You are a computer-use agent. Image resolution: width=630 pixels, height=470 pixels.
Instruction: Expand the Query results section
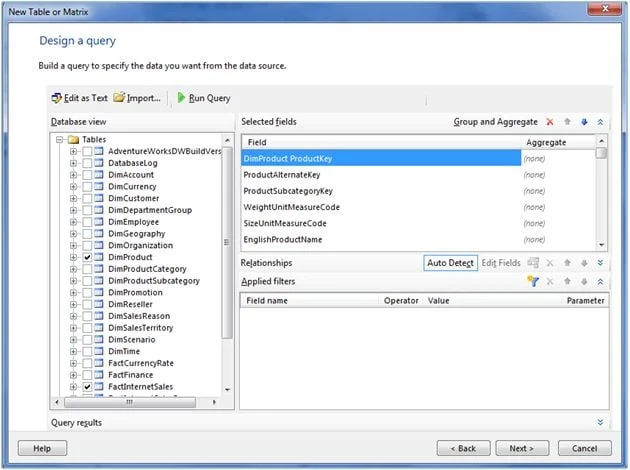[x=600, y=422]
